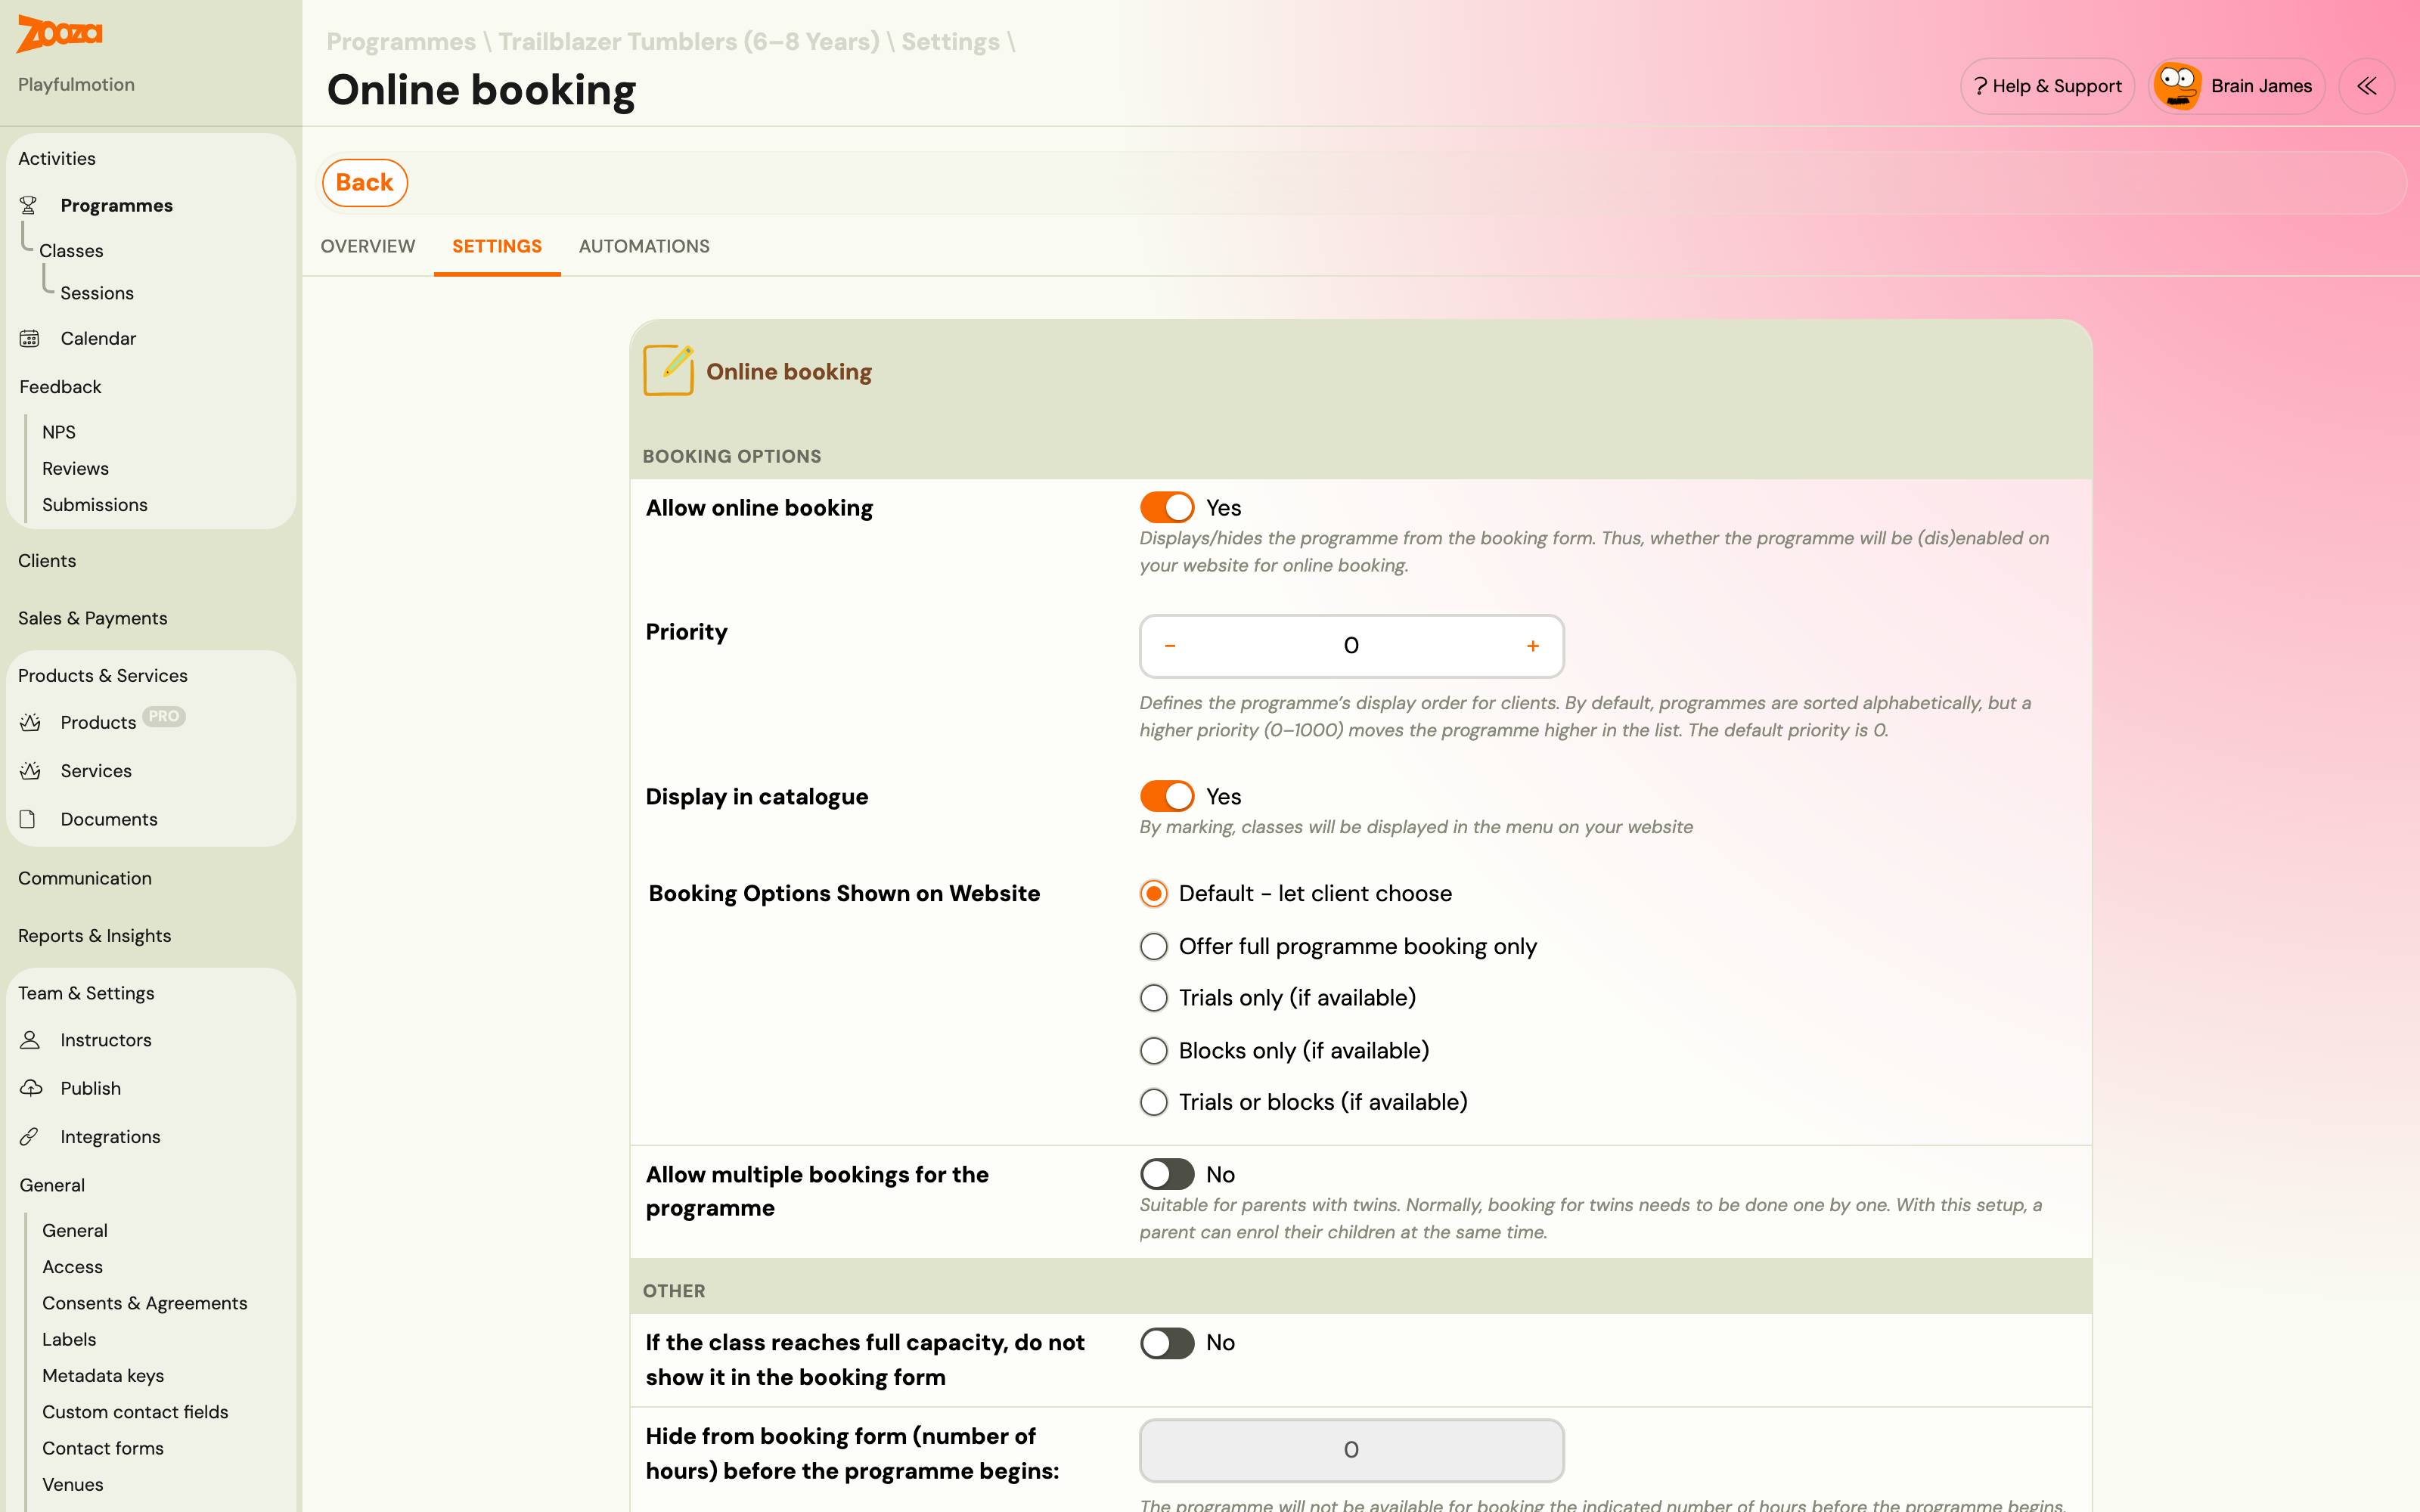Viewport: 2420px width, 1512px height.
Task: Toggle Display in catalogue switch
Action: tap(1167, 796)
